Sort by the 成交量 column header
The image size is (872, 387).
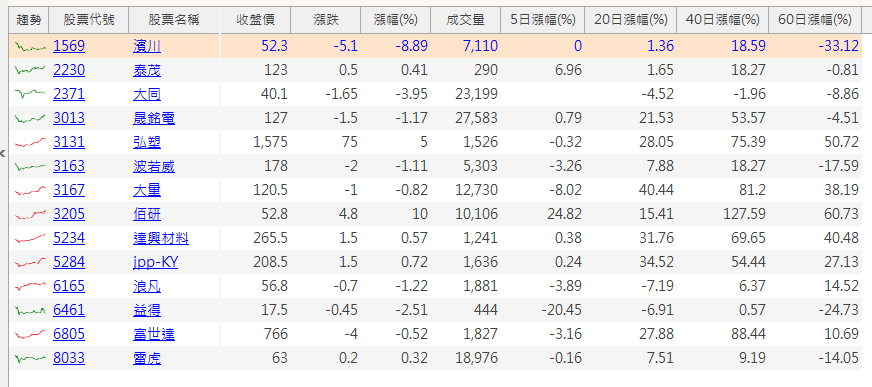coord(466,20)
